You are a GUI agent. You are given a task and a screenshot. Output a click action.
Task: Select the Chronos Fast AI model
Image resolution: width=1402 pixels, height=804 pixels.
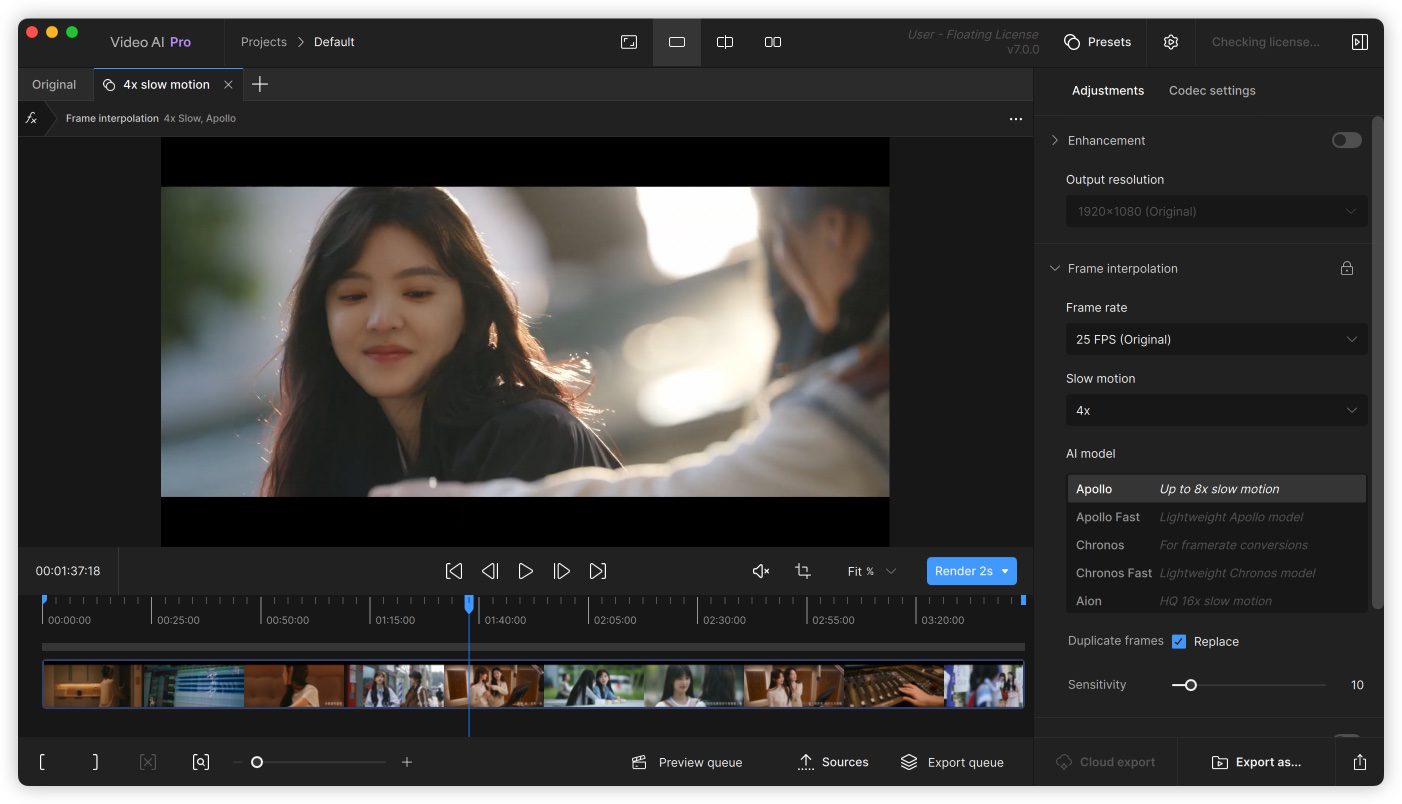tap(1114, 573)
